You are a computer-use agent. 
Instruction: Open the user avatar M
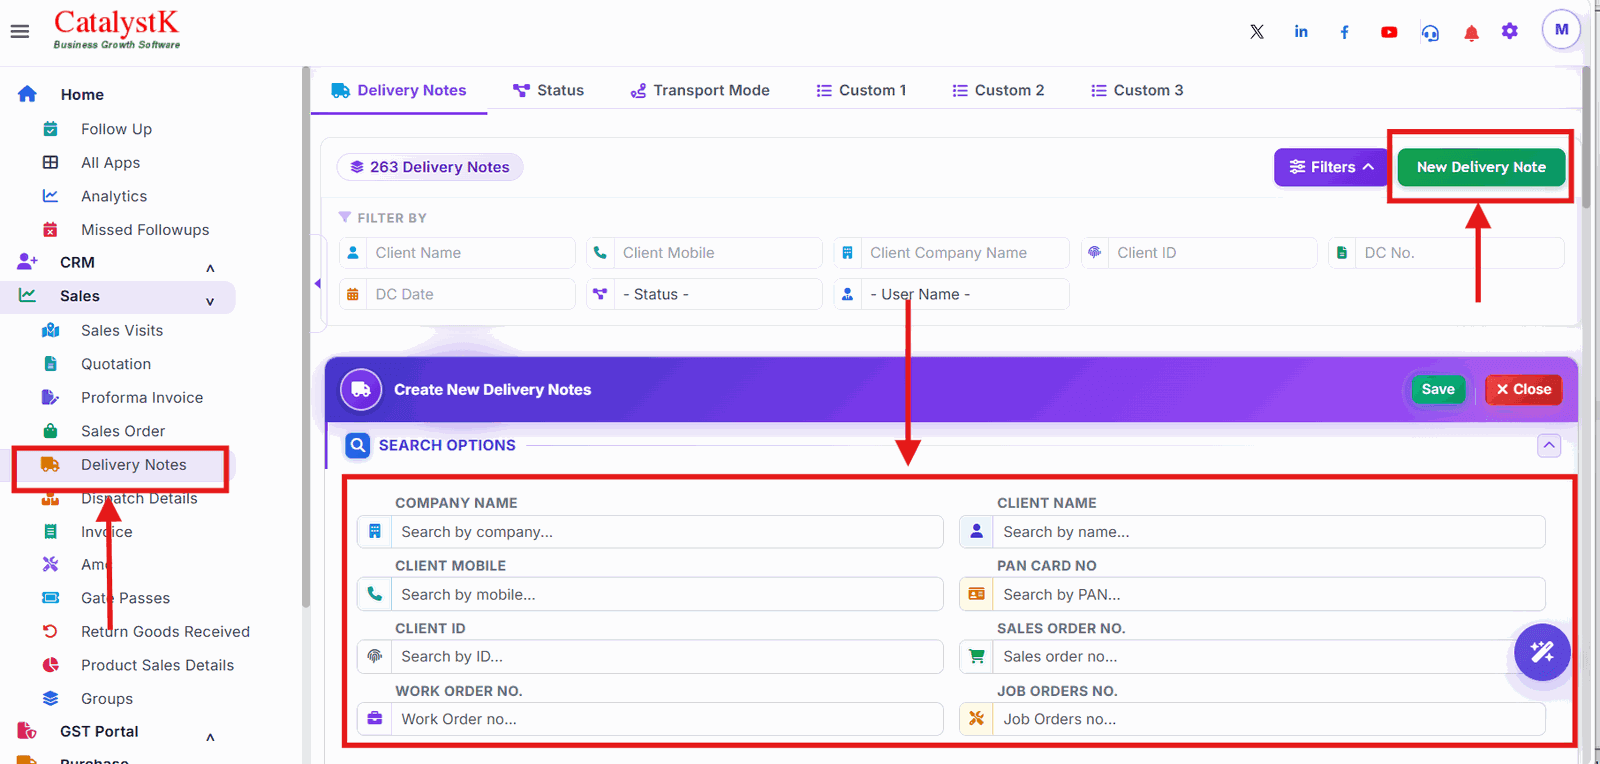pyautogui.click(x=1561, y=30)
